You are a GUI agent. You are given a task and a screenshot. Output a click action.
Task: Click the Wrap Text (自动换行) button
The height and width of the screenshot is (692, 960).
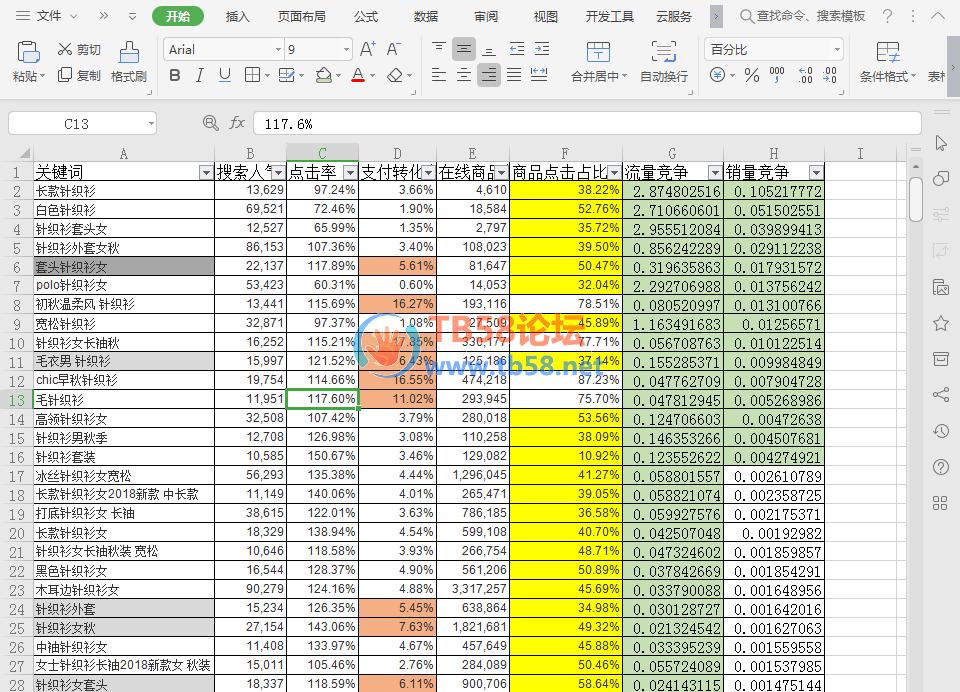(x=663, y=52)
